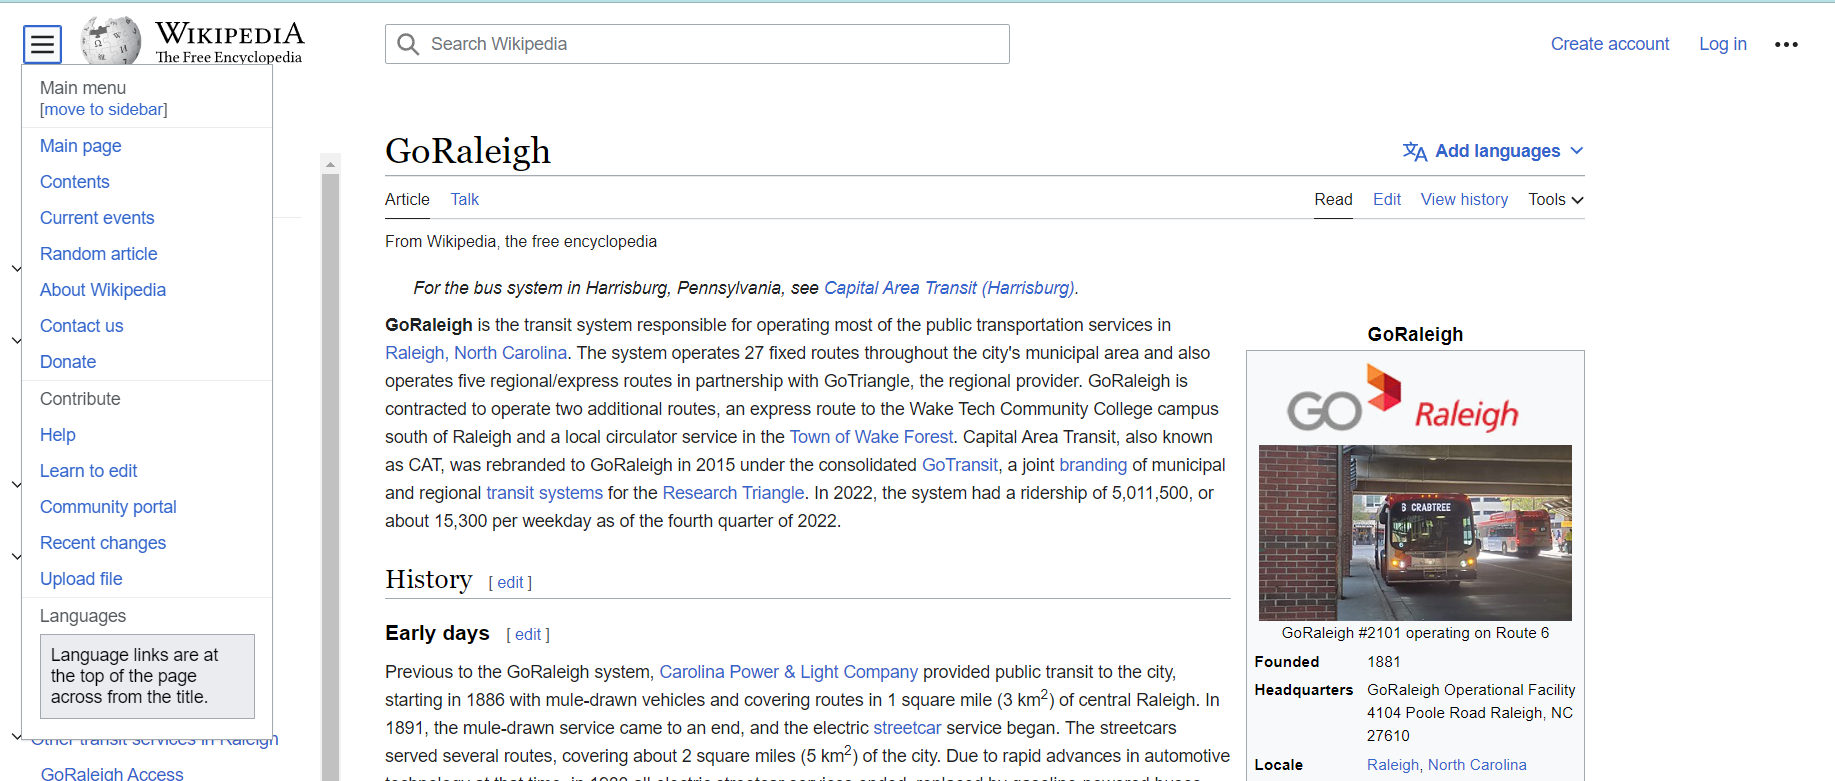Screen dimensions: 1835x781
Task: Click the contents scrollbar up arrow
Action: [330, 163]
